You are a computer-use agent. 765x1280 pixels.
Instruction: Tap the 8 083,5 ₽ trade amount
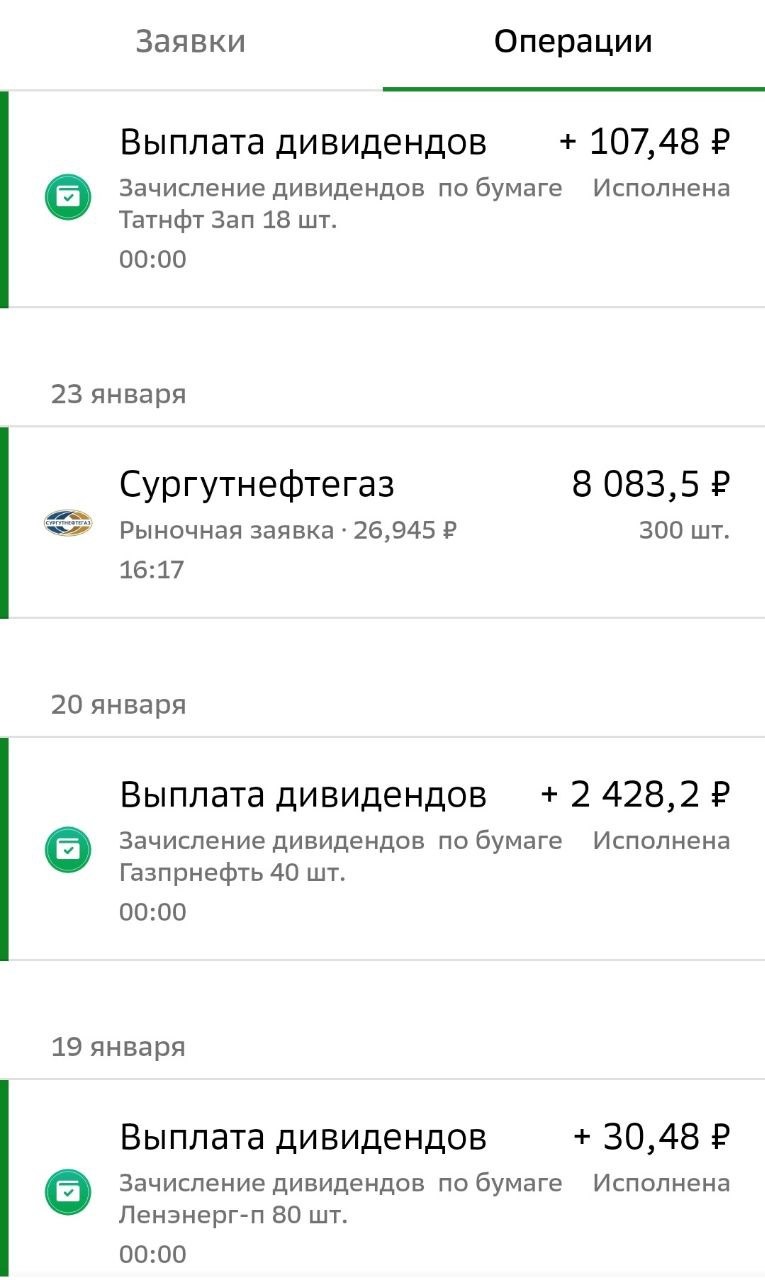651,485
